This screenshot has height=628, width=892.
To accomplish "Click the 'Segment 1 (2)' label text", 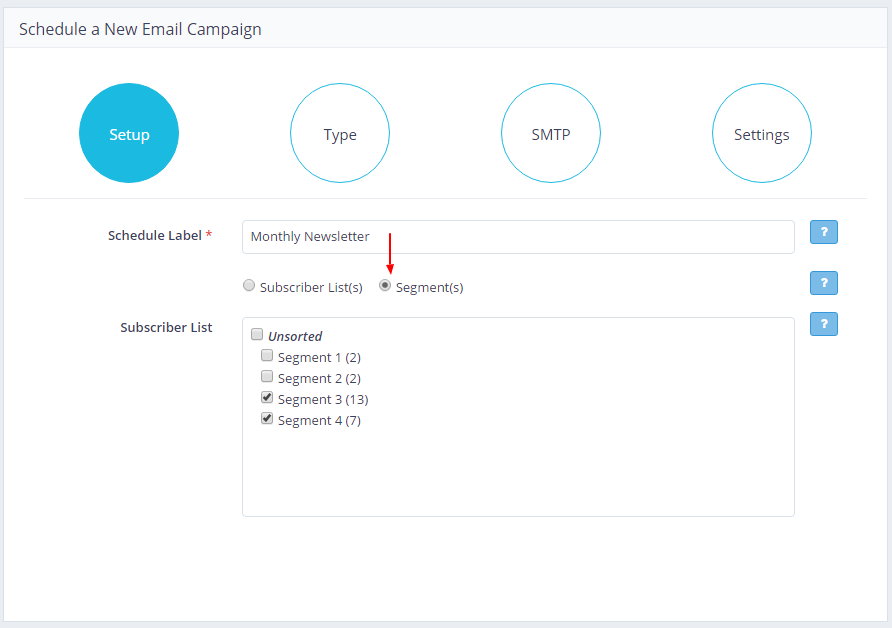I will click(319, 358).
